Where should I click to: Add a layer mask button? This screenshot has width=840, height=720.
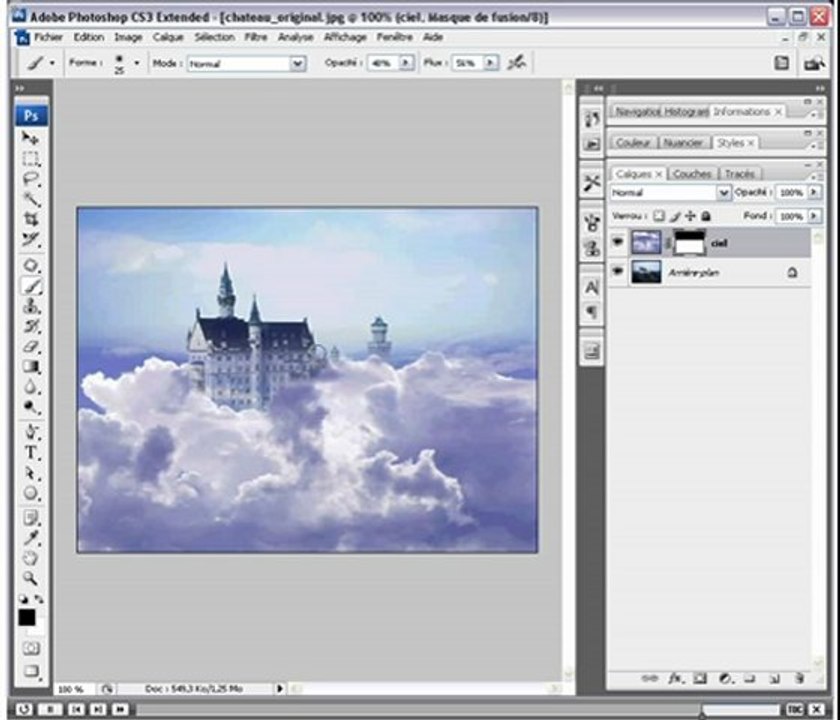pos(700,679)
